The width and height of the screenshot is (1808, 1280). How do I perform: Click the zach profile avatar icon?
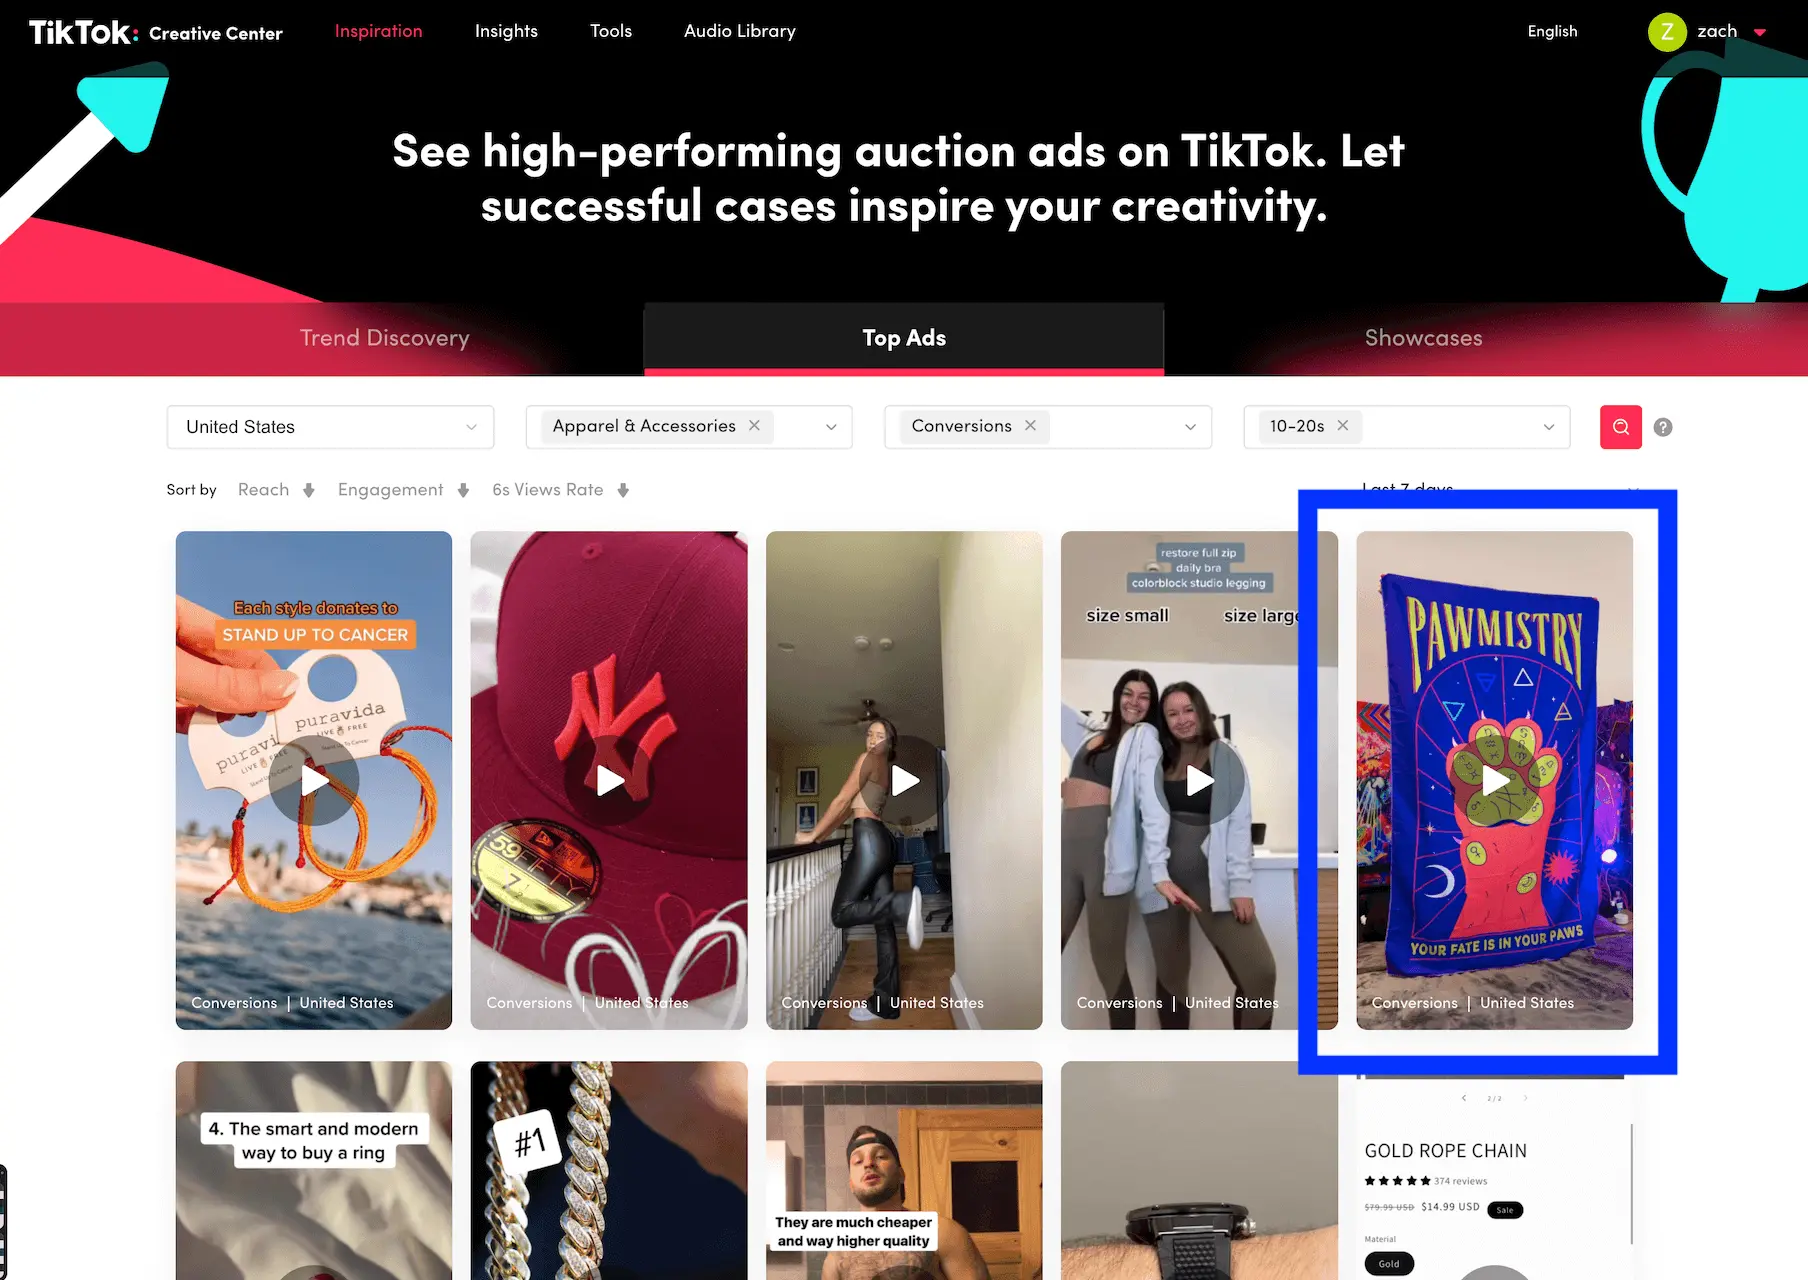1667,32
